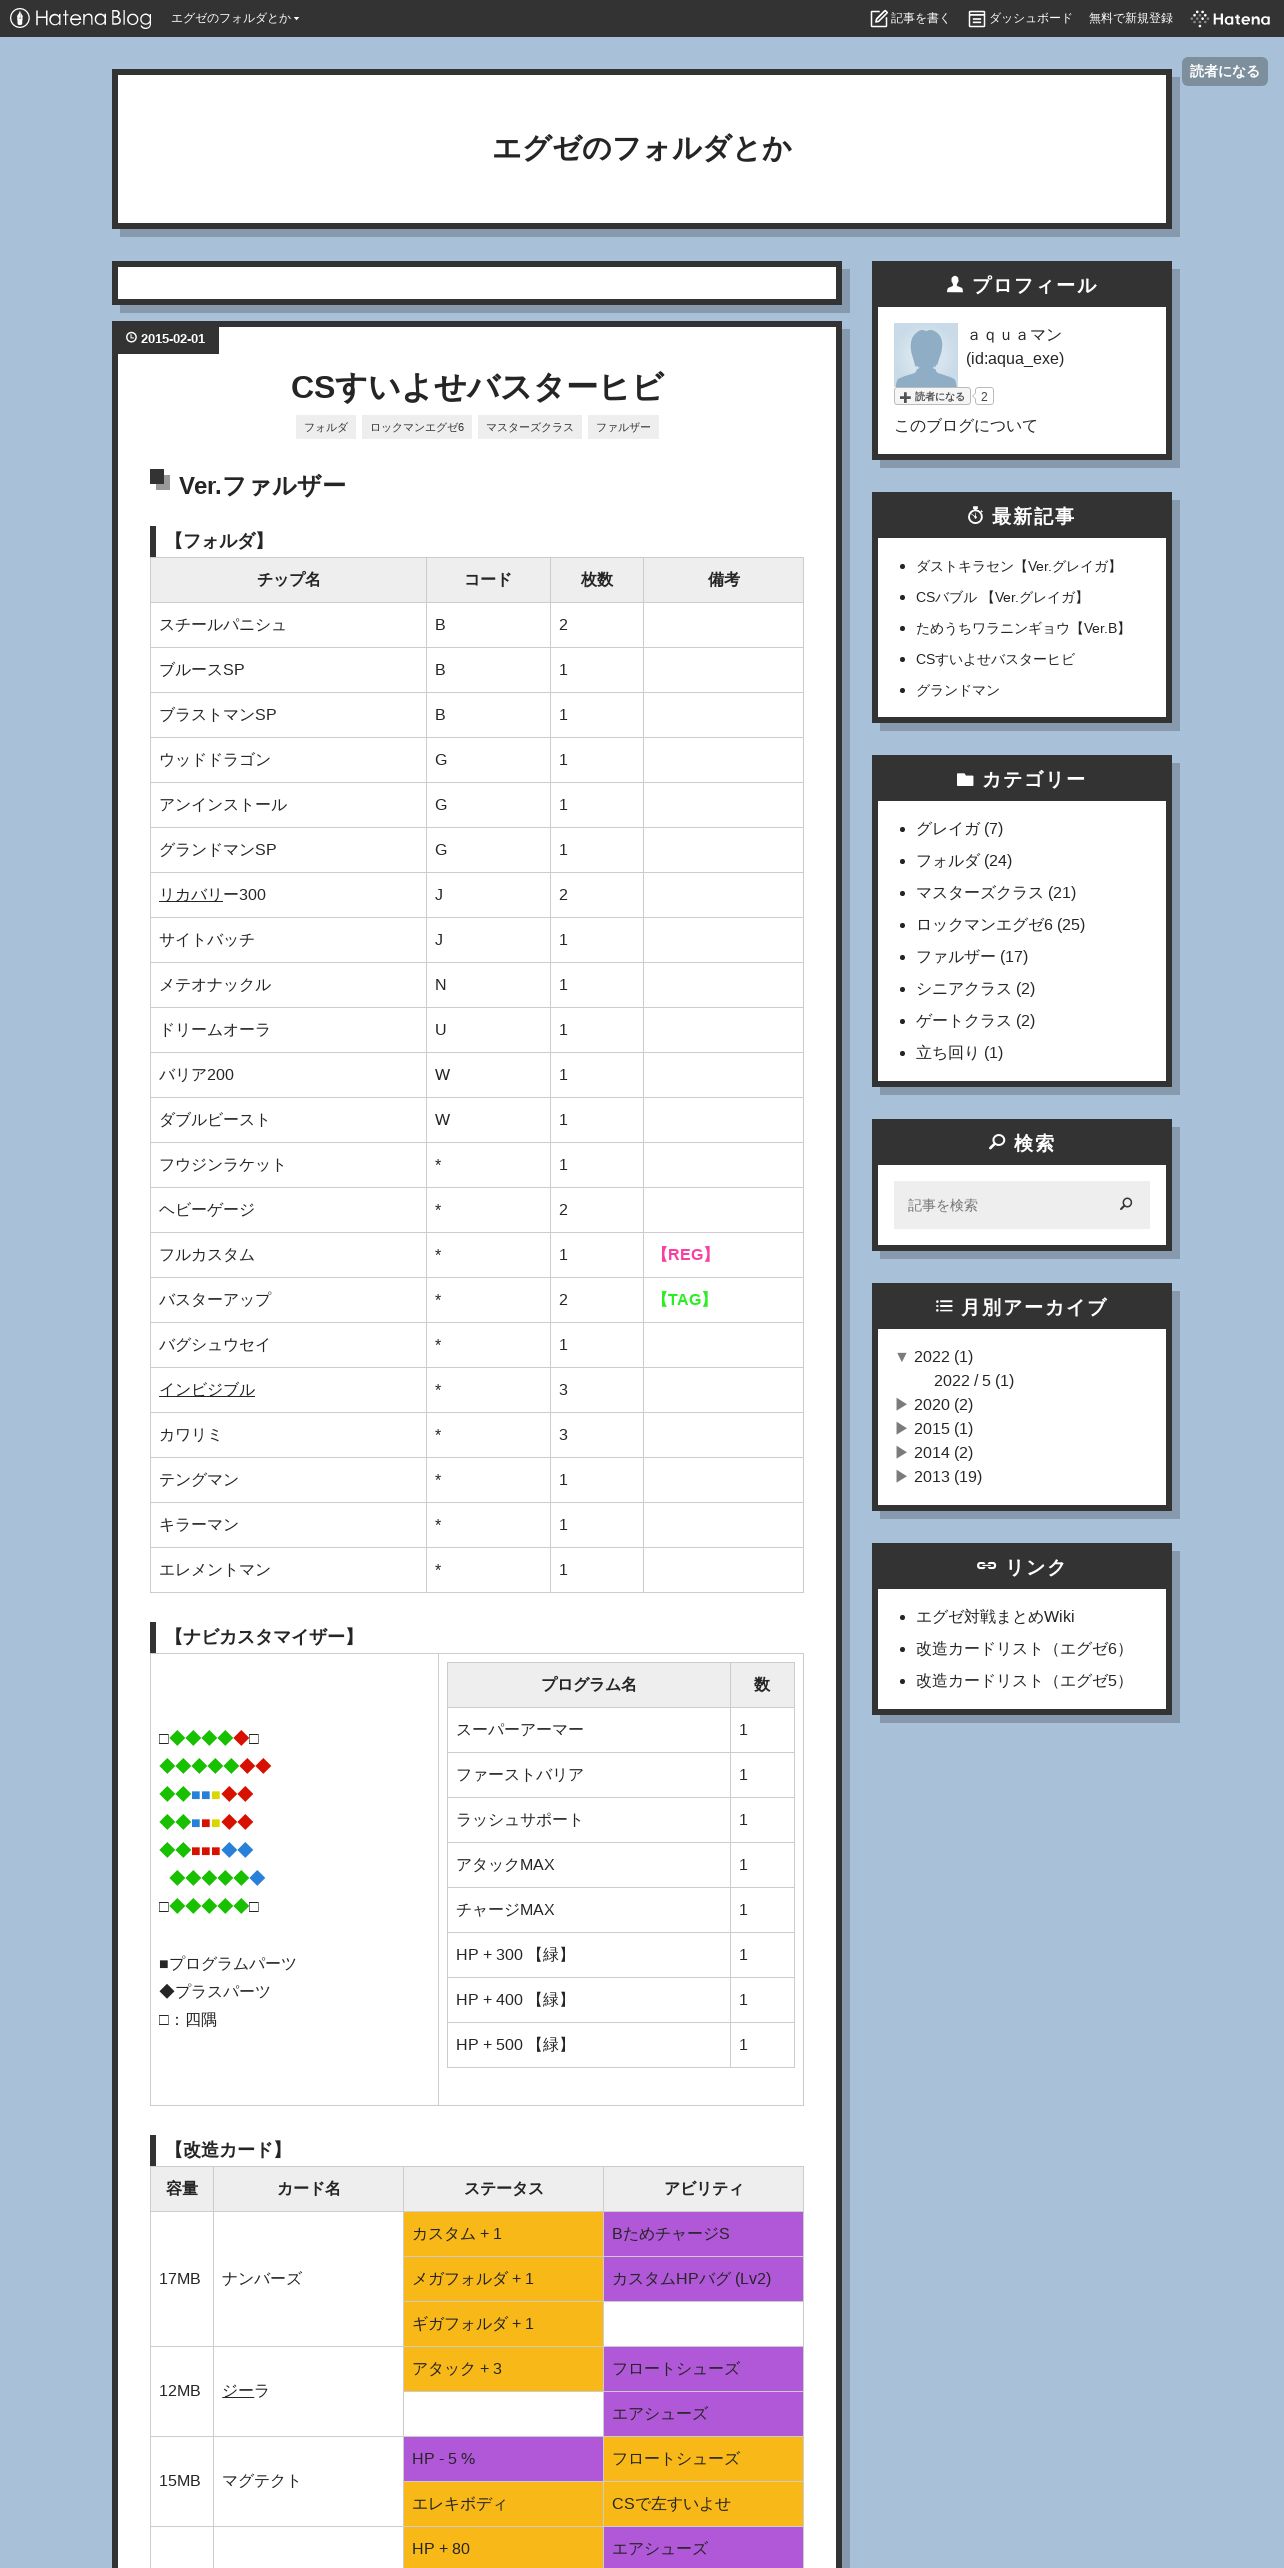Open recent article CSバブル【Ver.グレイガ】

[1002, 597]
